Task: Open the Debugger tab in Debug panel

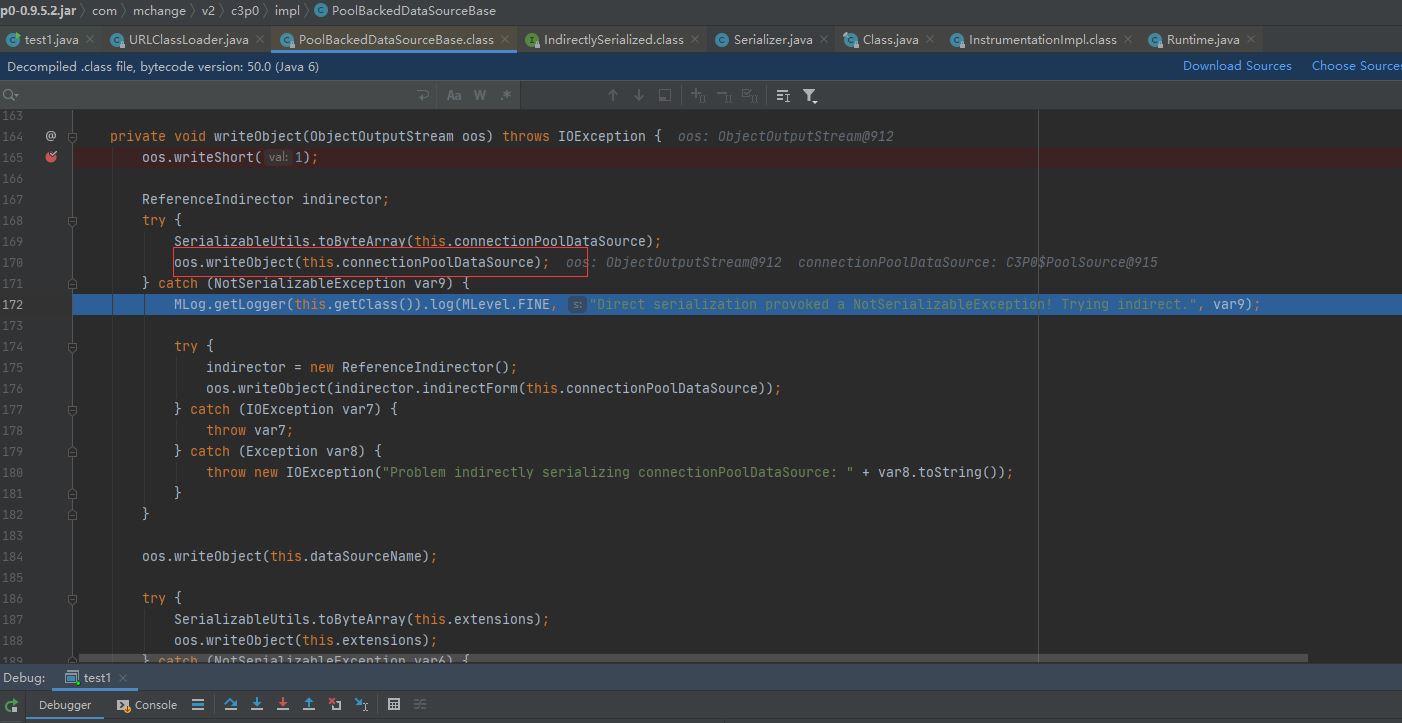Action: 65,705
